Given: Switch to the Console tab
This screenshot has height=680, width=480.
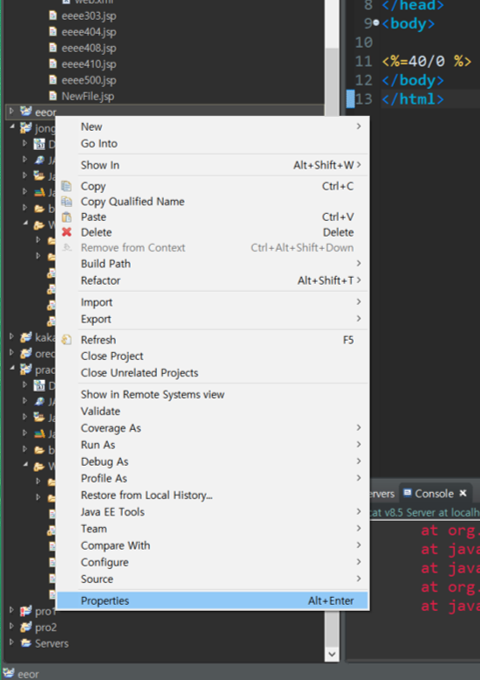Looking at the screenshot, I should click(x=434, y=494).
